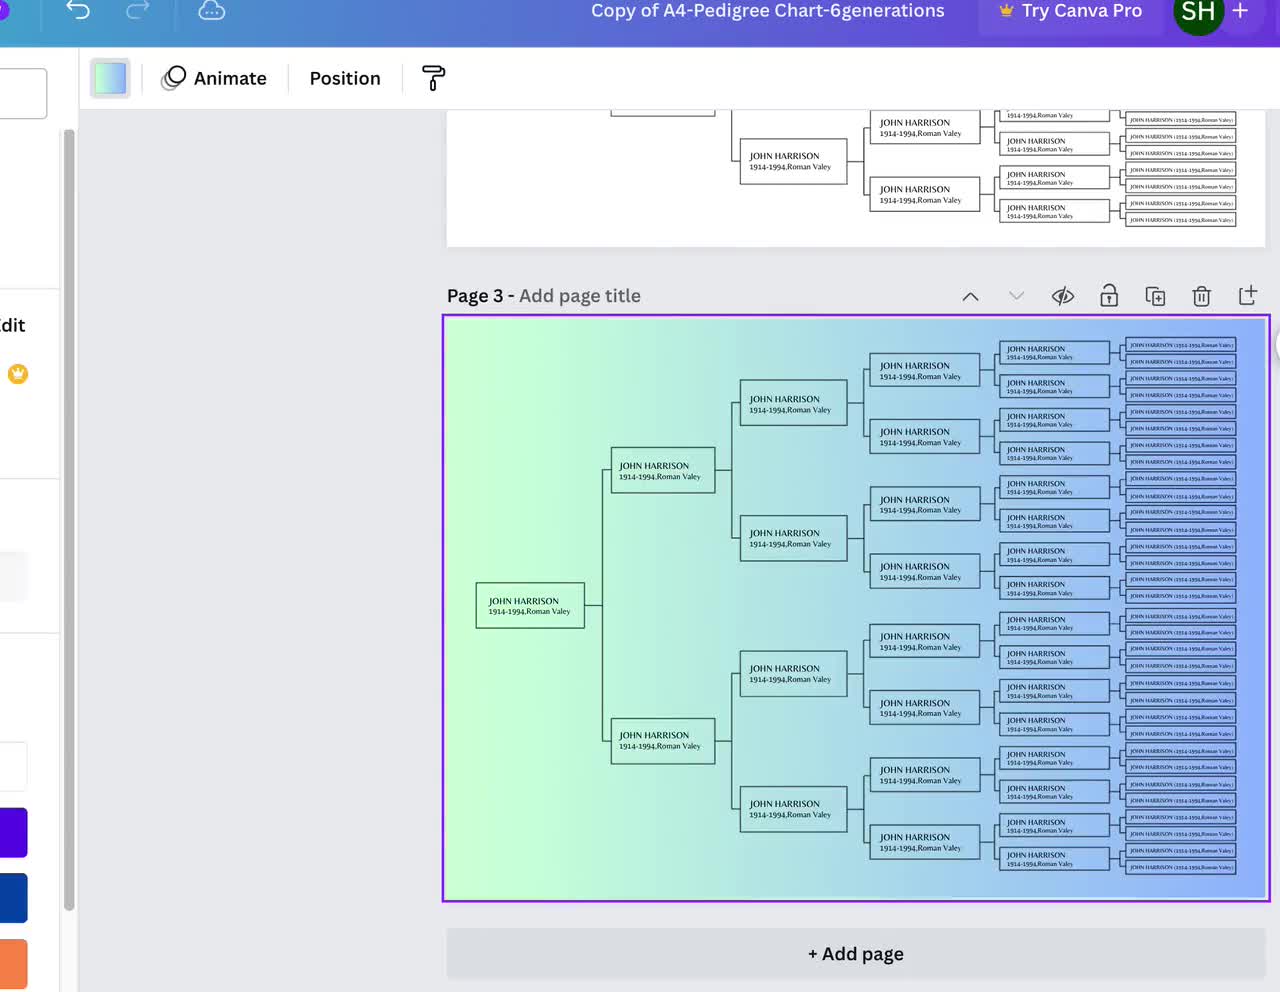The image size is (1280, 992).
Task: Move Page 3 up
Action: click(x=970, y=296)
